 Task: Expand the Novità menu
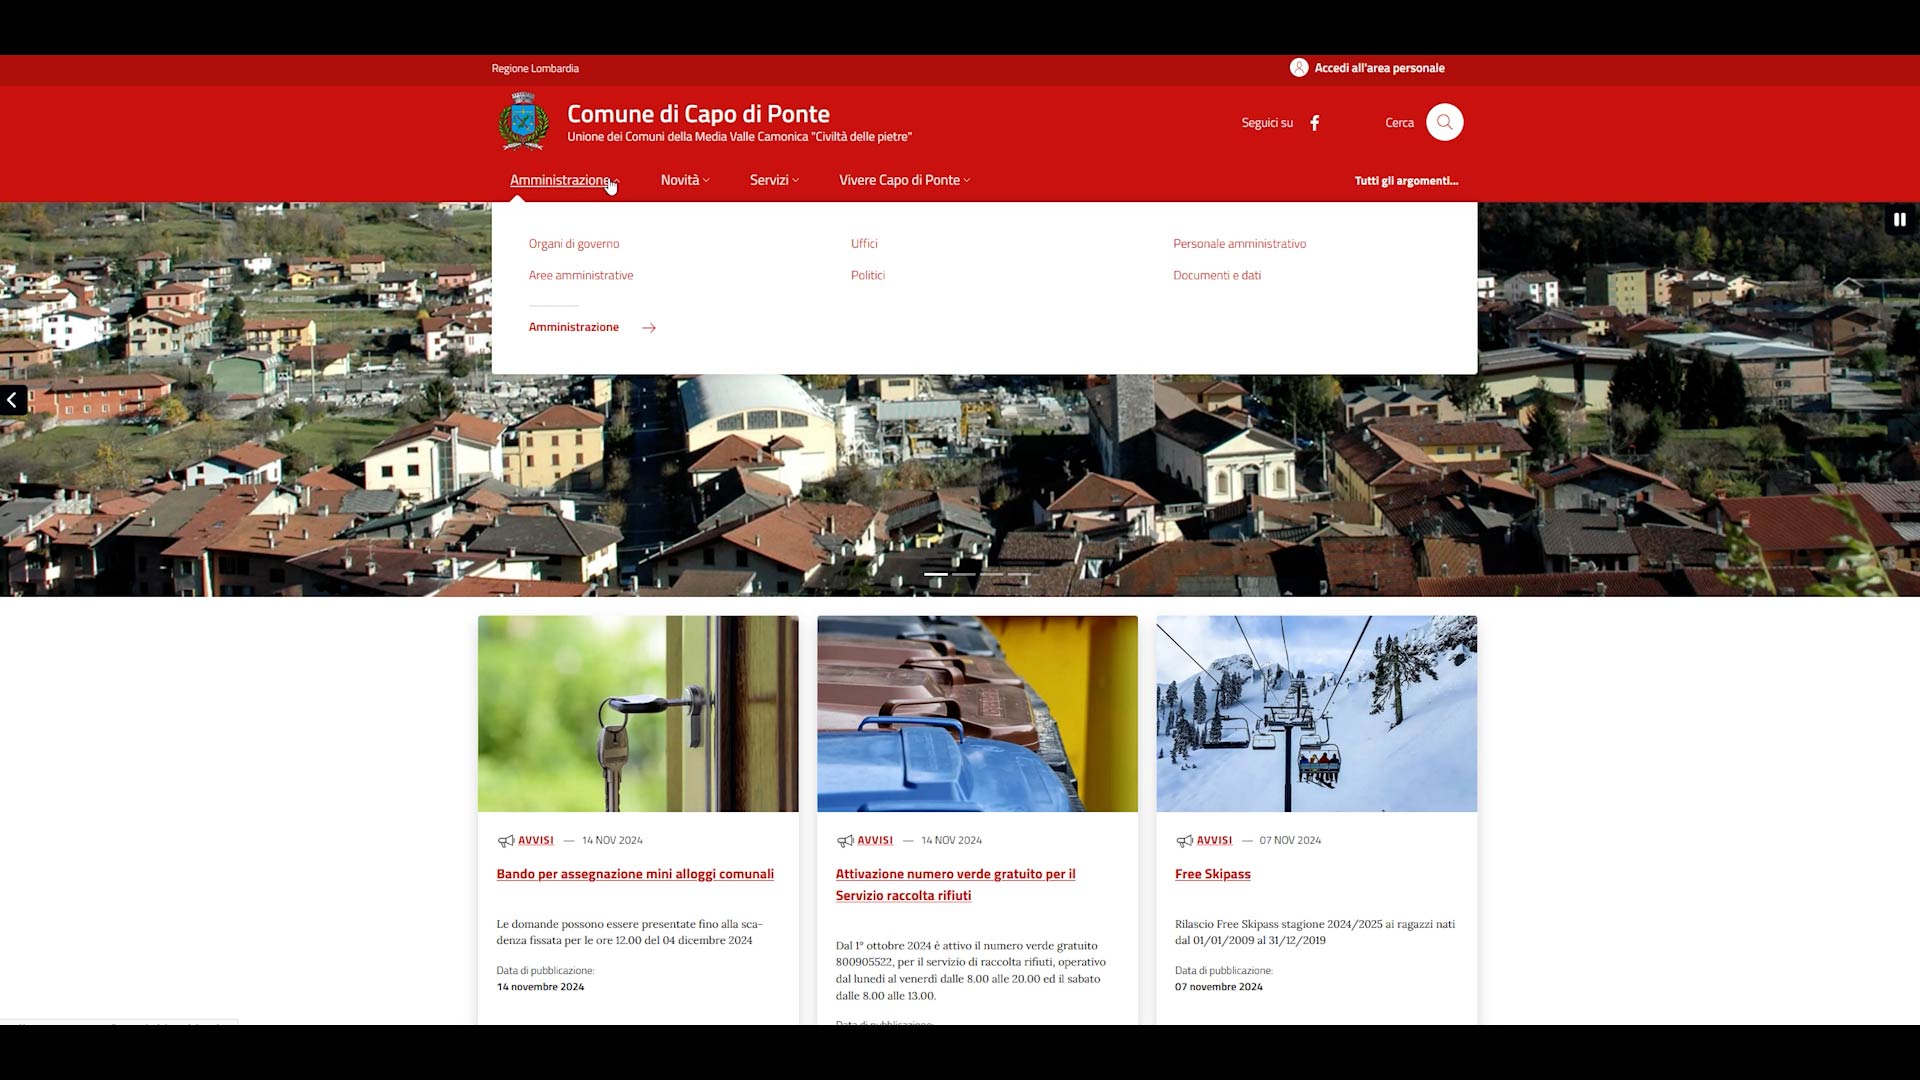coord(685,180)
